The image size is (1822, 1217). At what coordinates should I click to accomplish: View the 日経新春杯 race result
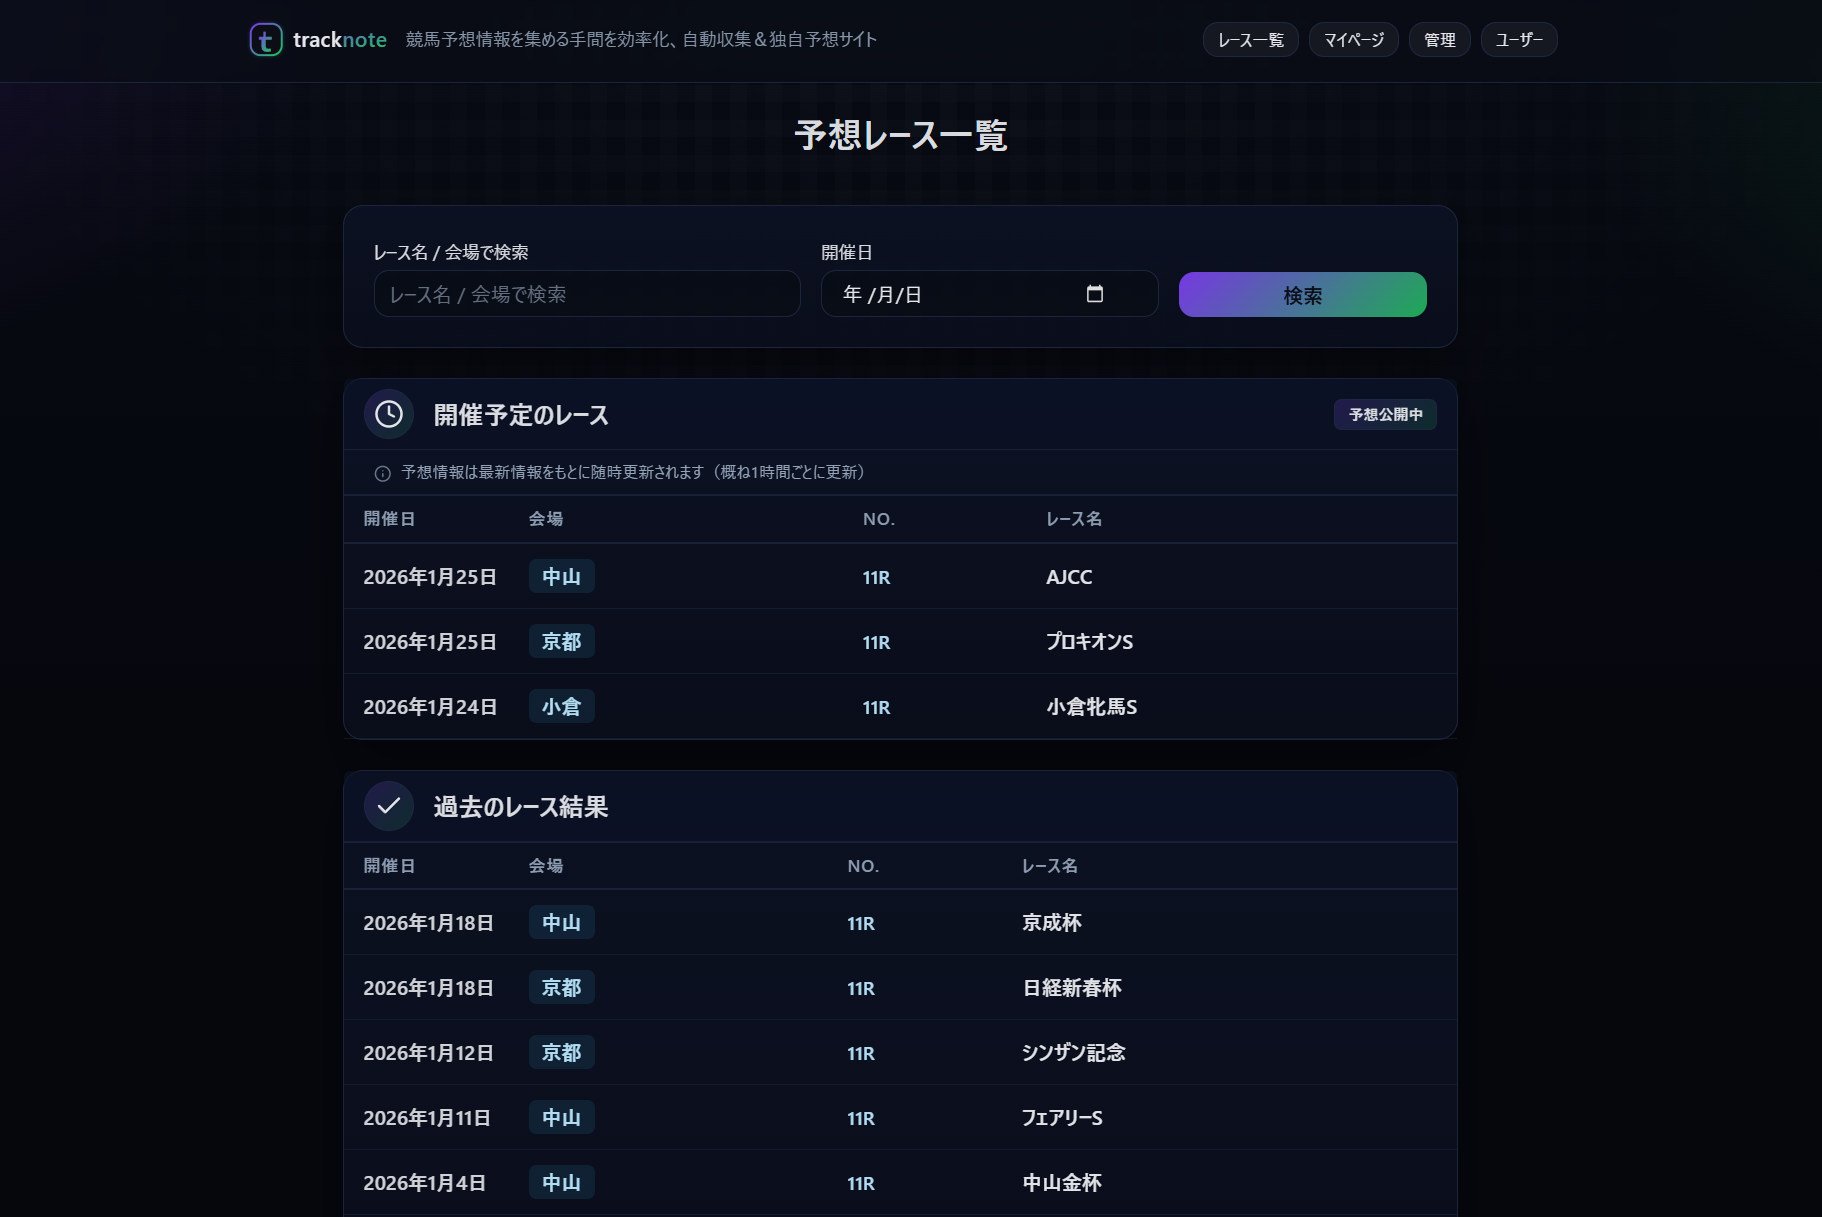[x=1071, y=988]
